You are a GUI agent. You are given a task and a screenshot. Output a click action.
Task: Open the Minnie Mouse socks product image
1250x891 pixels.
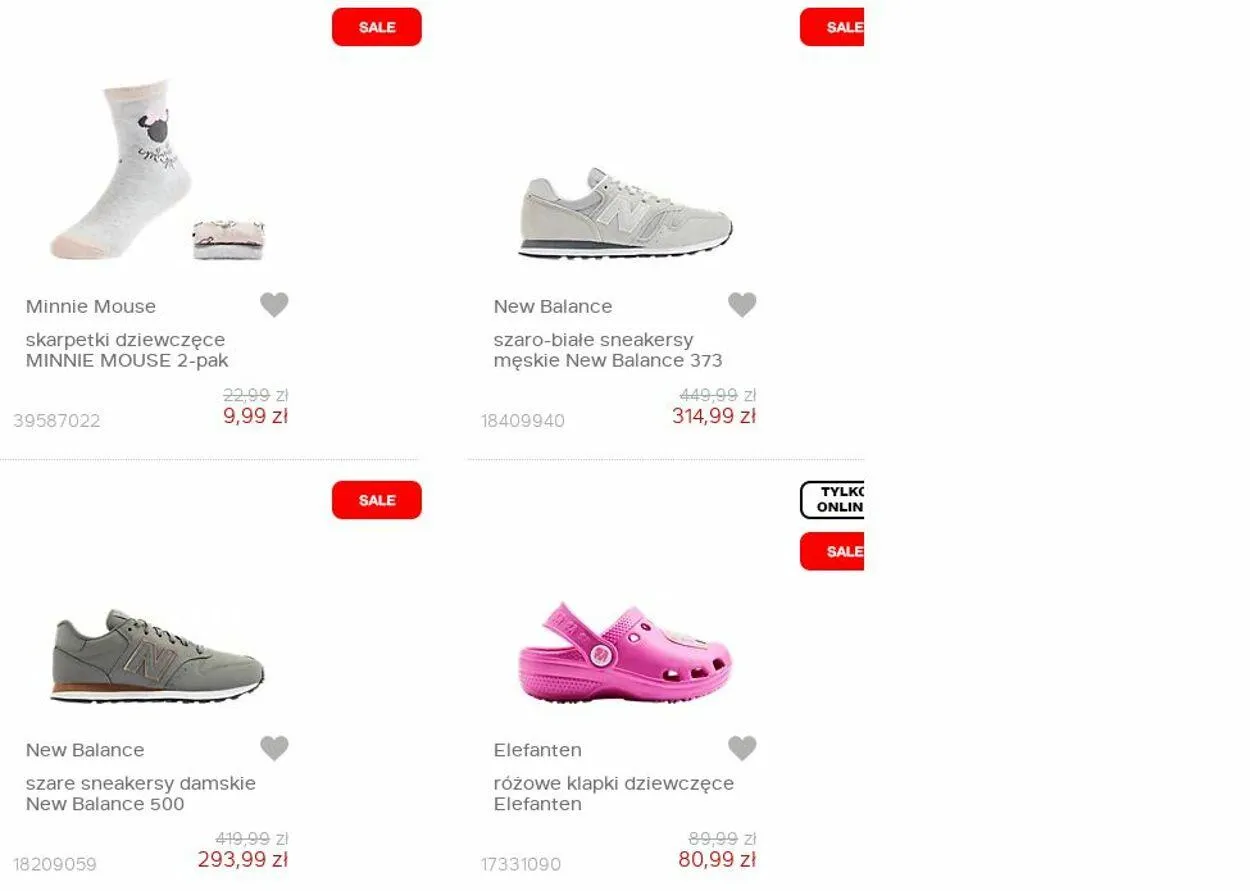click(x=157, y=170)
